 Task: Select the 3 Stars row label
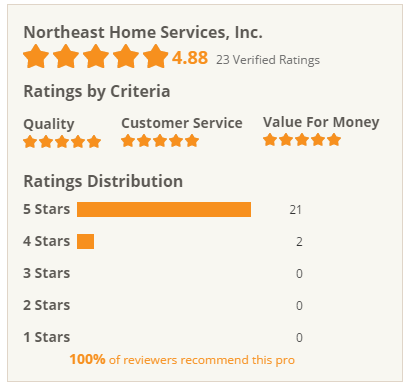pyautogui.click(x=47, y=273)
